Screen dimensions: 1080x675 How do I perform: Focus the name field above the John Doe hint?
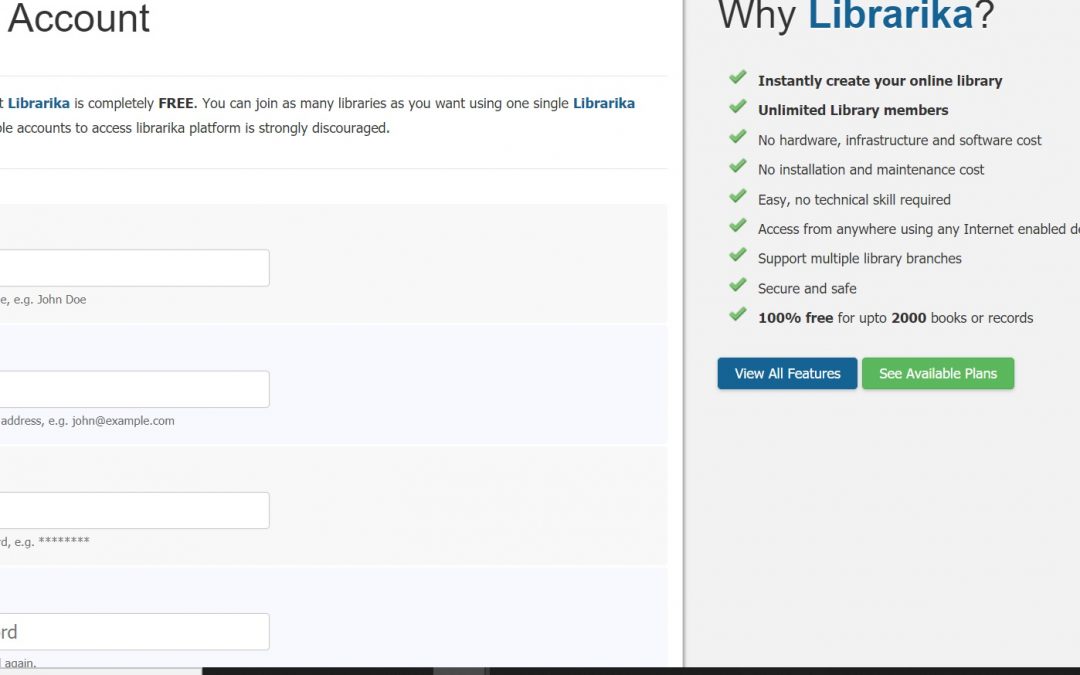pyautogui.click(x=134, y=268)
